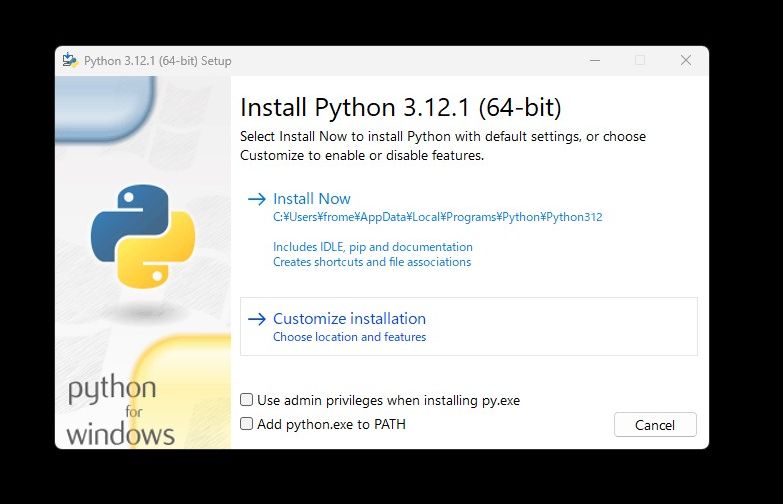783x504 pixels.
Task: Minimize the Python Setup window
Action: click(x=594, y=60)
